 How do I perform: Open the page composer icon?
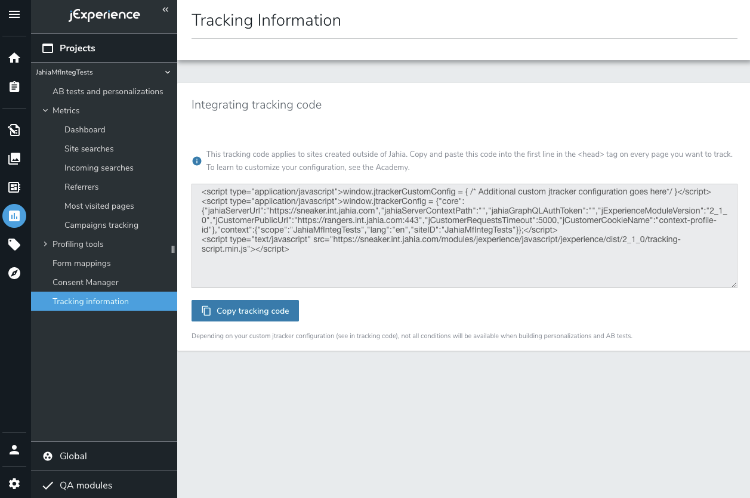click(14, 130)
